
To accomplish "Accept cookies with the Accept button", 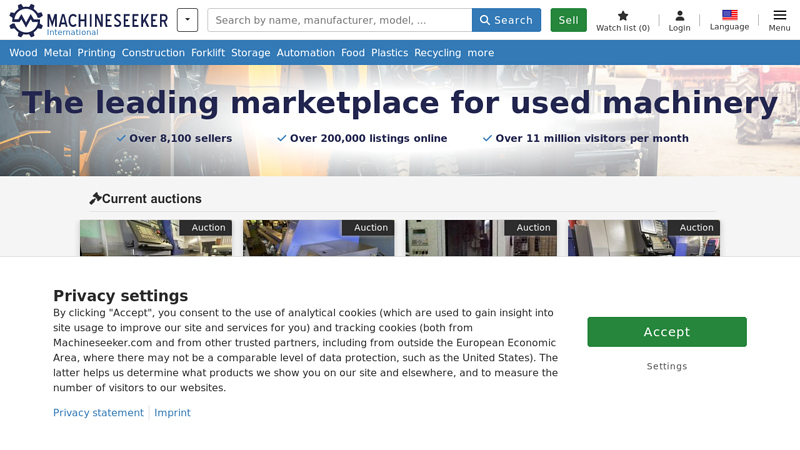I will 667,332.
